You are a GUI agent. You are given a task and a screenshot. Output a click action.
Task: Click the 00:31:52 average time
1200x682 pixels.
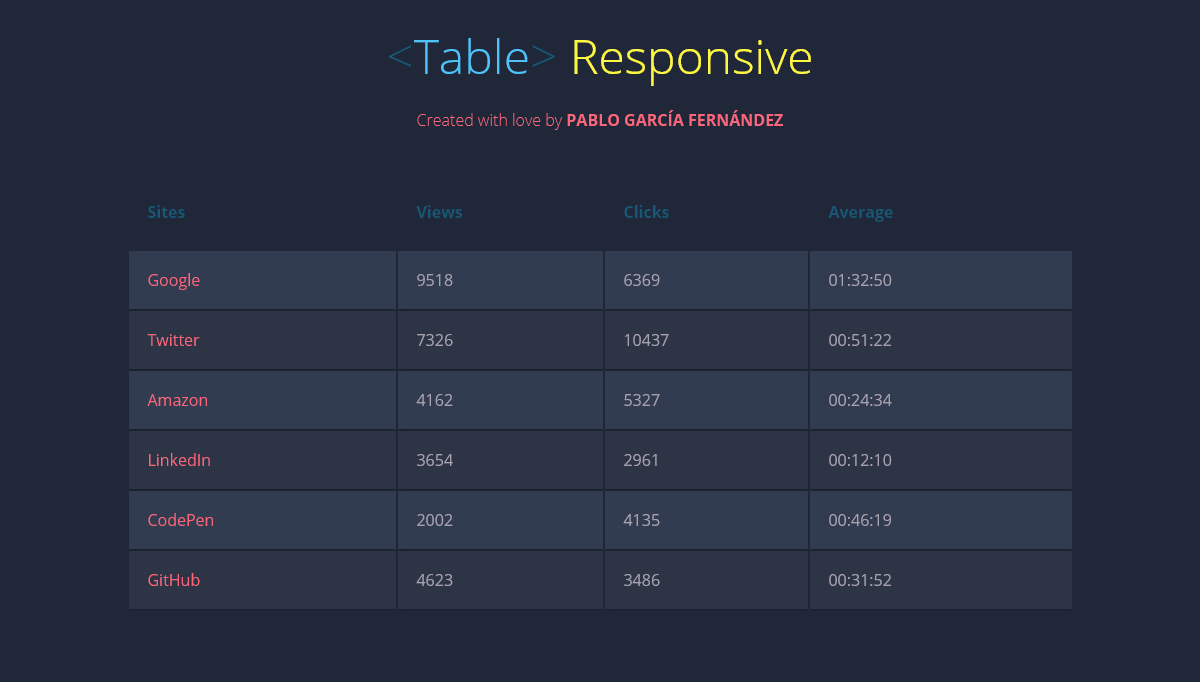(x=860, y=580)
